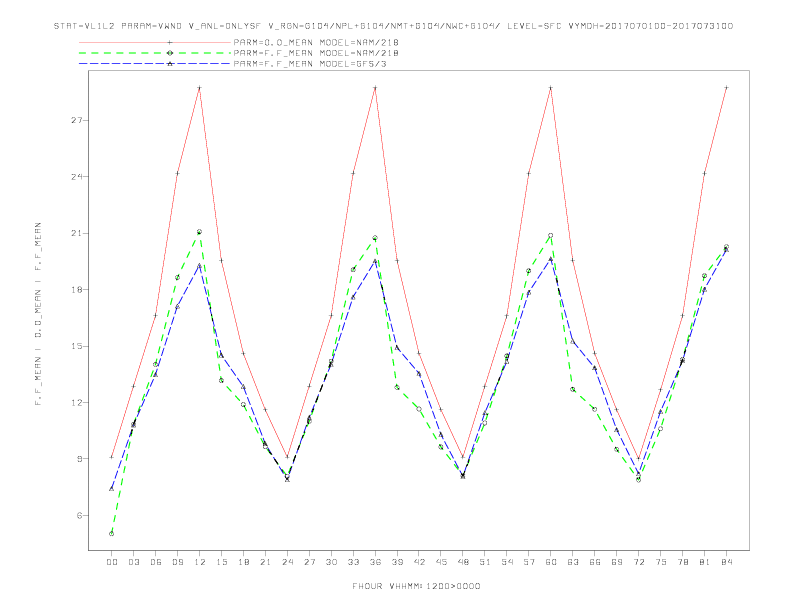Image resolution: width=792 pixels, height=612 pixels.
Task: Select legend text PARM=F.F_MEAN MODEL=GFS/3
Action: point(310,64)
